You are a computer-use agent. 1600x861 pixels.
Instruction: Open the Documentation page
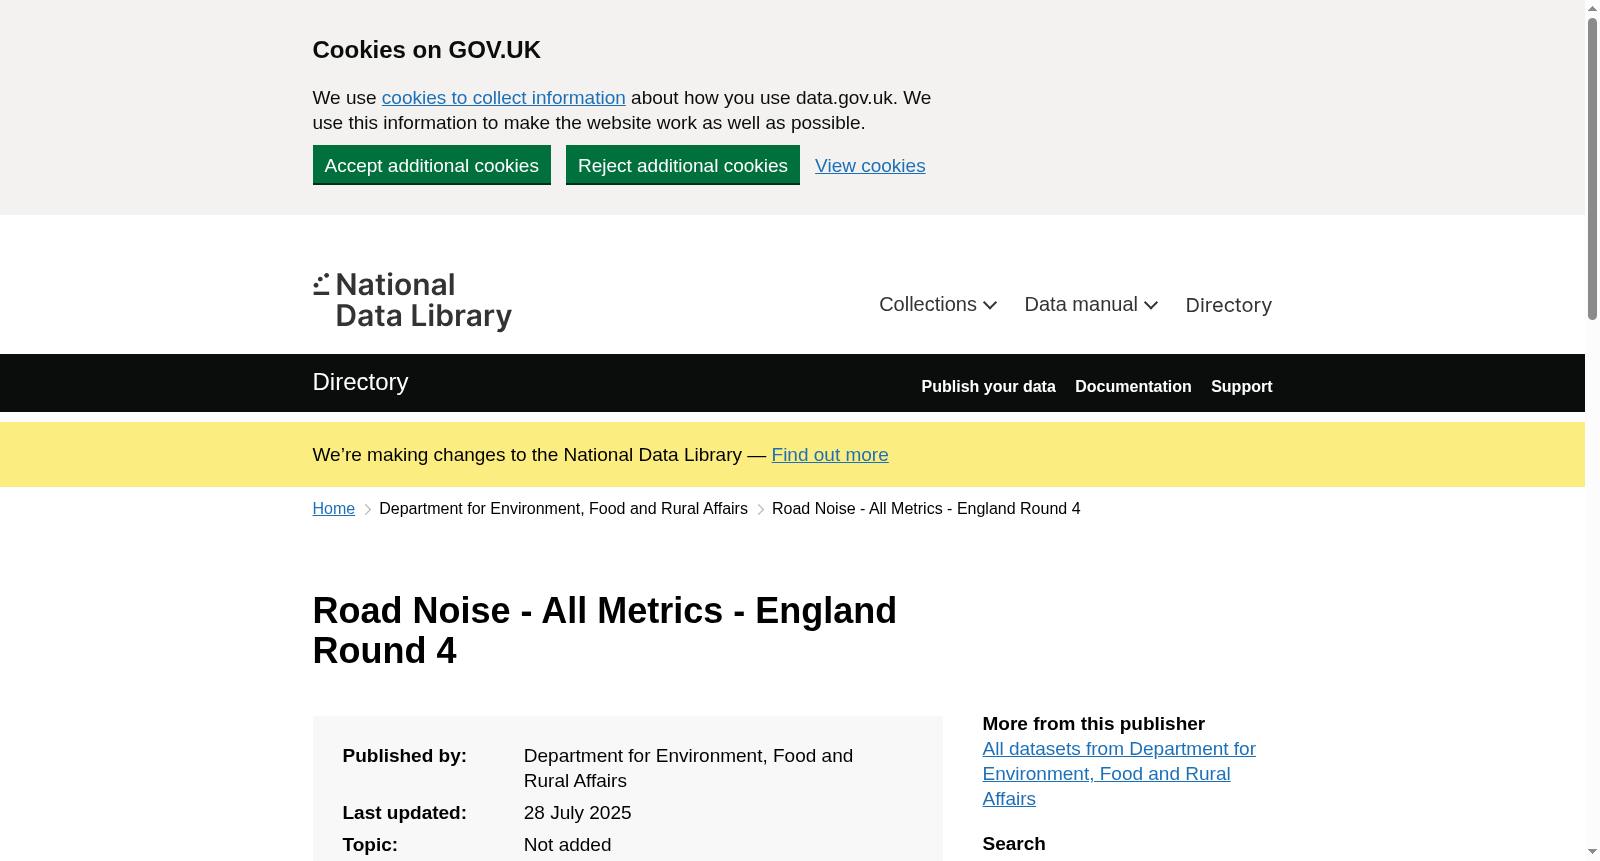[x=1133, y=387]
